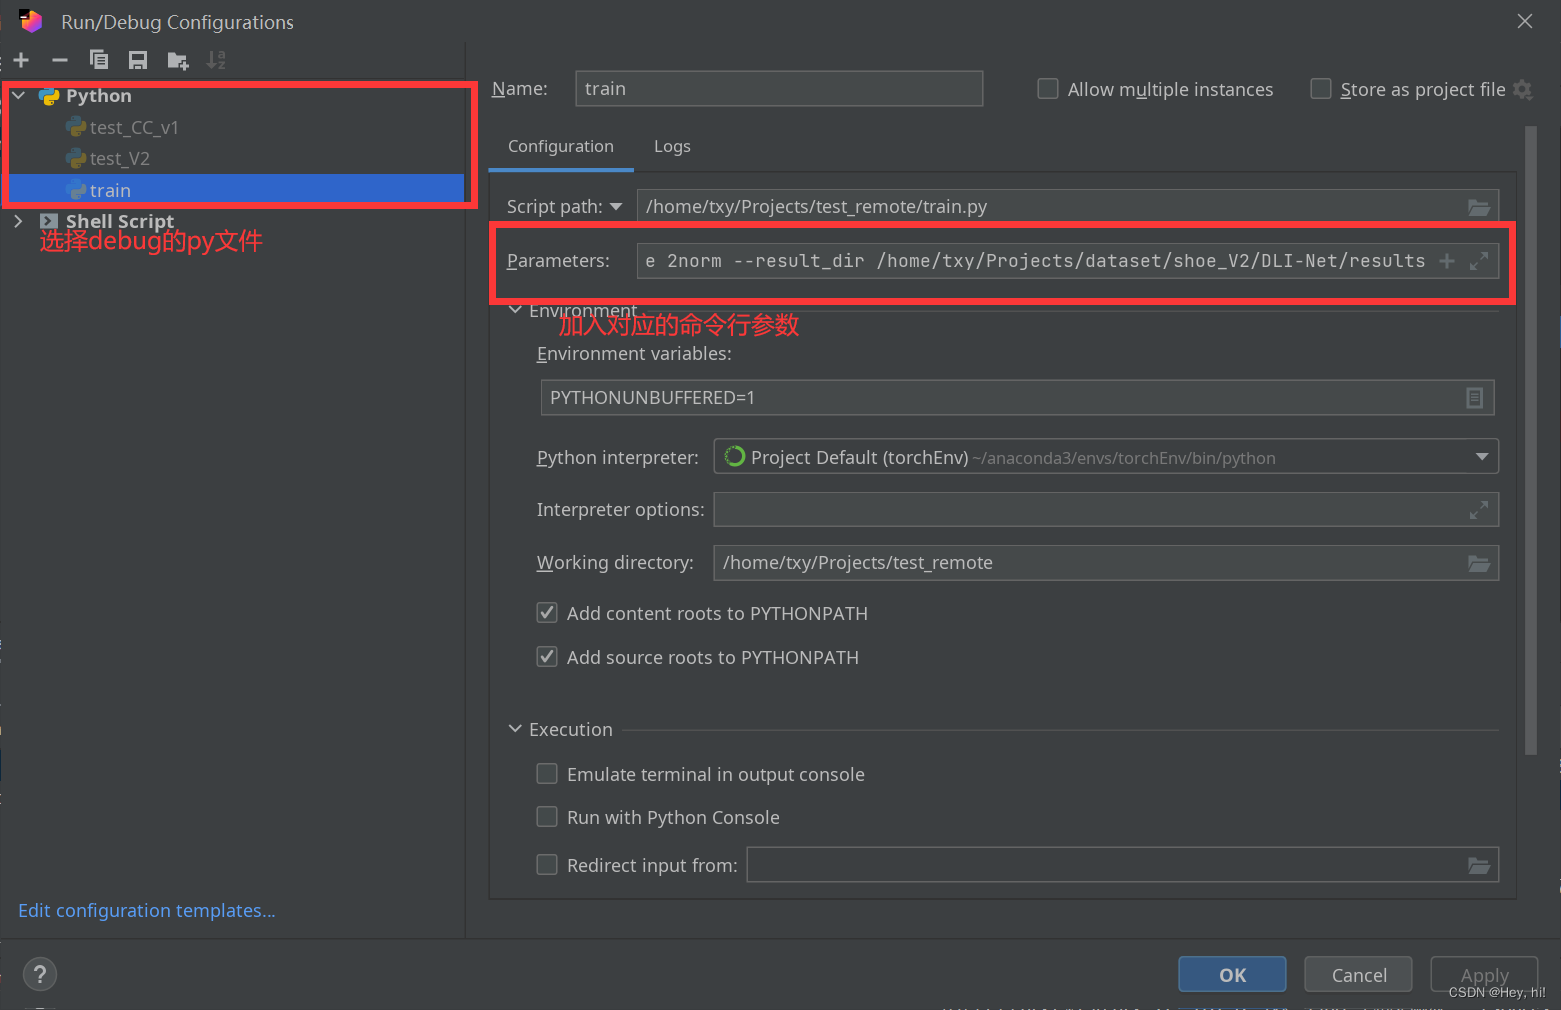Open the Python interpreter dropdown

coord(1482,457)
